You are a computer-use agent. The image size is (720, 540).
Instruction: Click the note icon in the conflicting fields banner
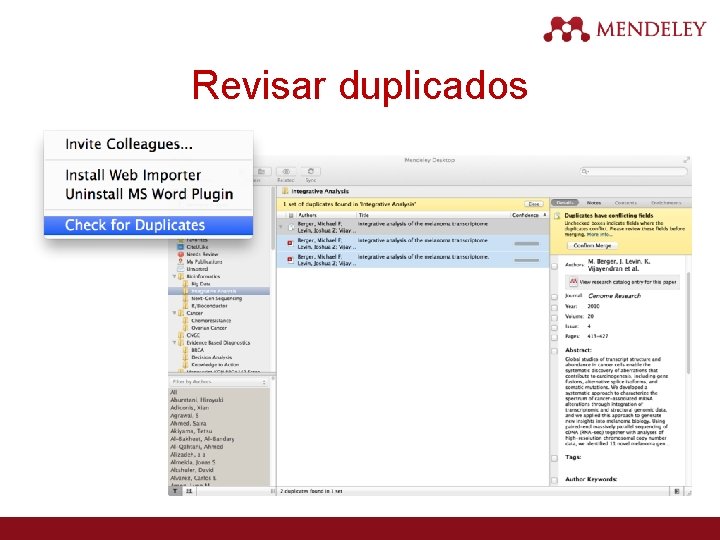(x=557, y=216)
